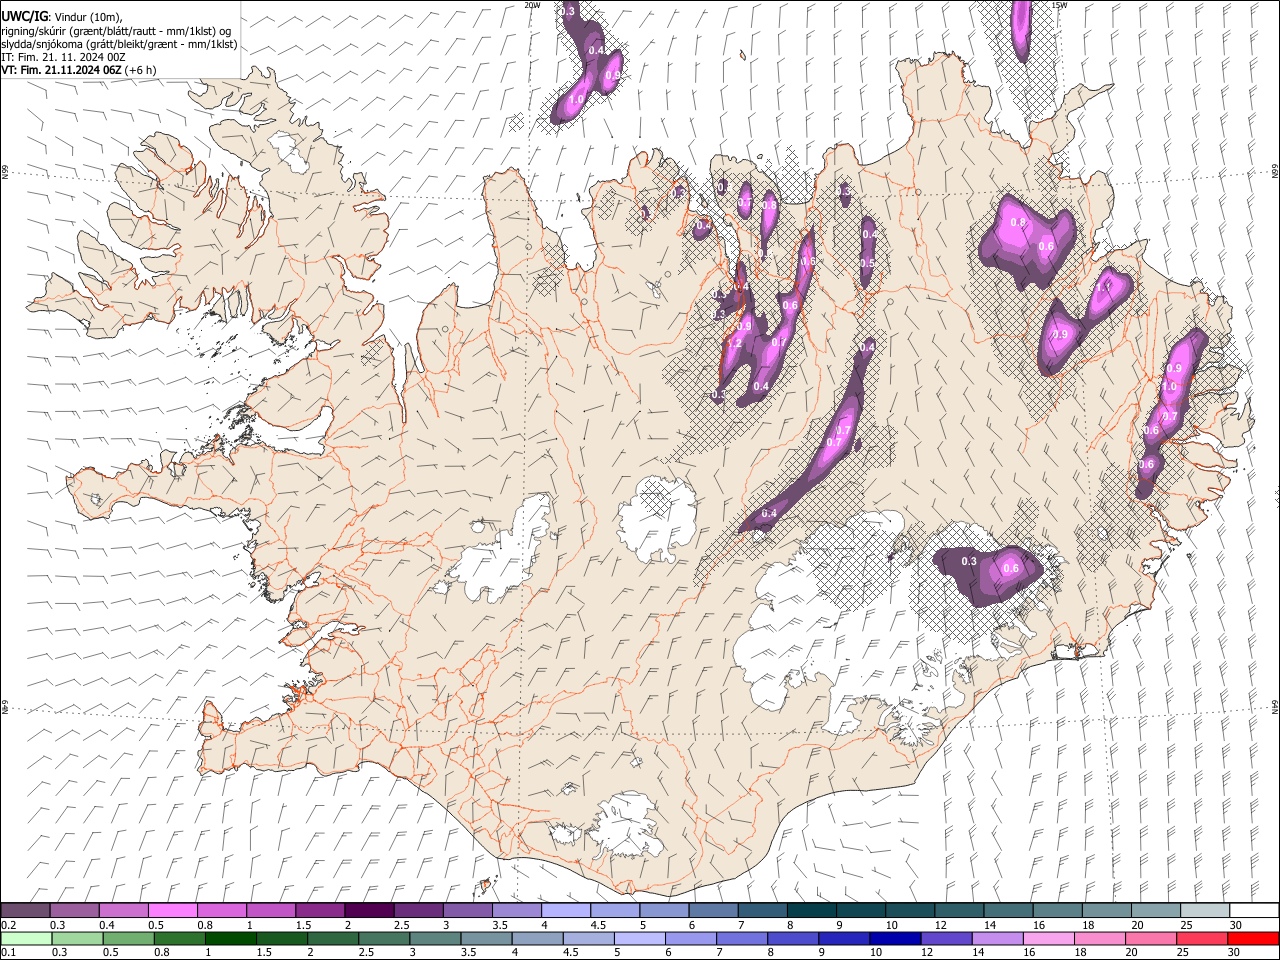The height and width of the screenshot is (960, 1280).
Task: Select bottom-row blue swatch between 7 and 8
Action: [x=740, y=938]
